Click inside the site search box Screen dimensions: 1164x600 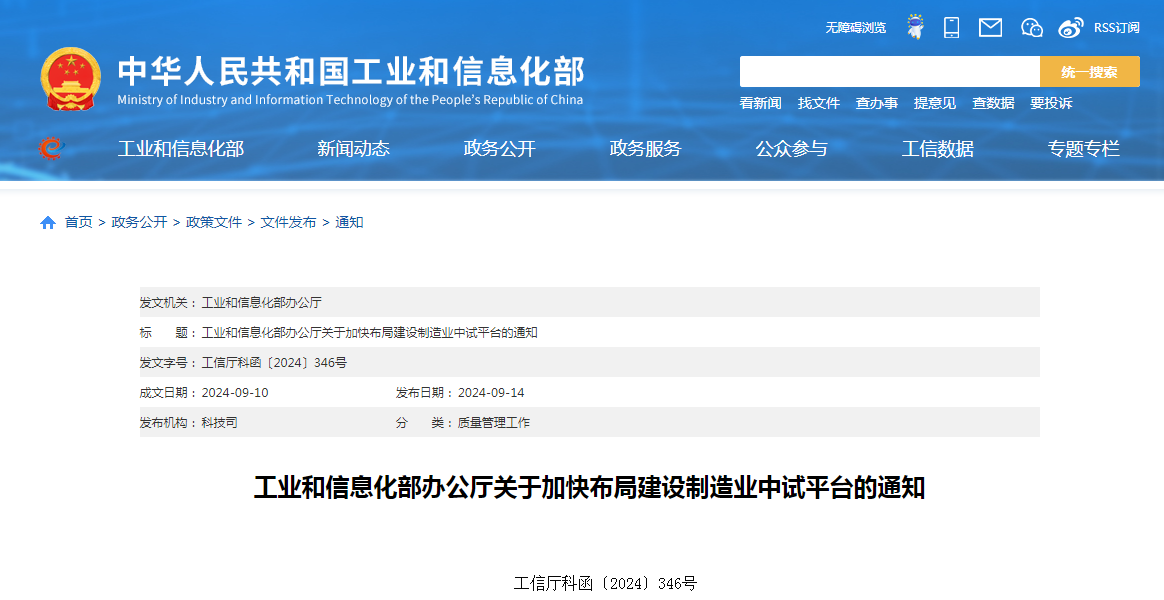tap(889, 72)
